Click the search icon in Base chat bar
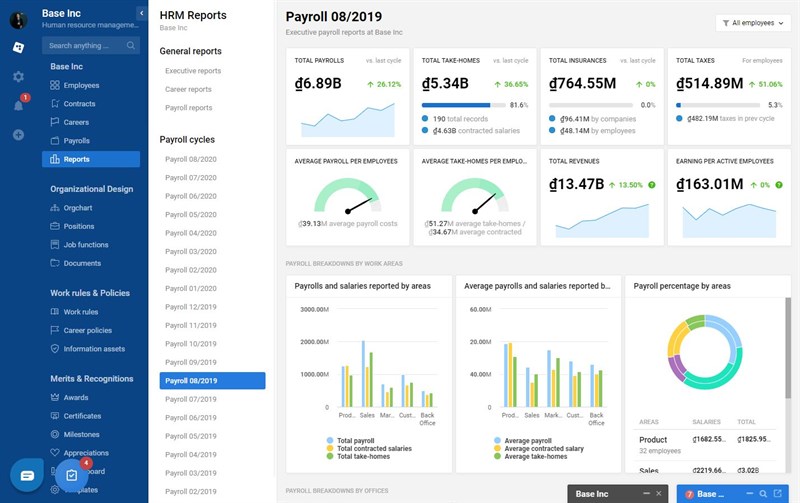The height and width of the screenshot is (503, 800). click(x=762, y=494)
